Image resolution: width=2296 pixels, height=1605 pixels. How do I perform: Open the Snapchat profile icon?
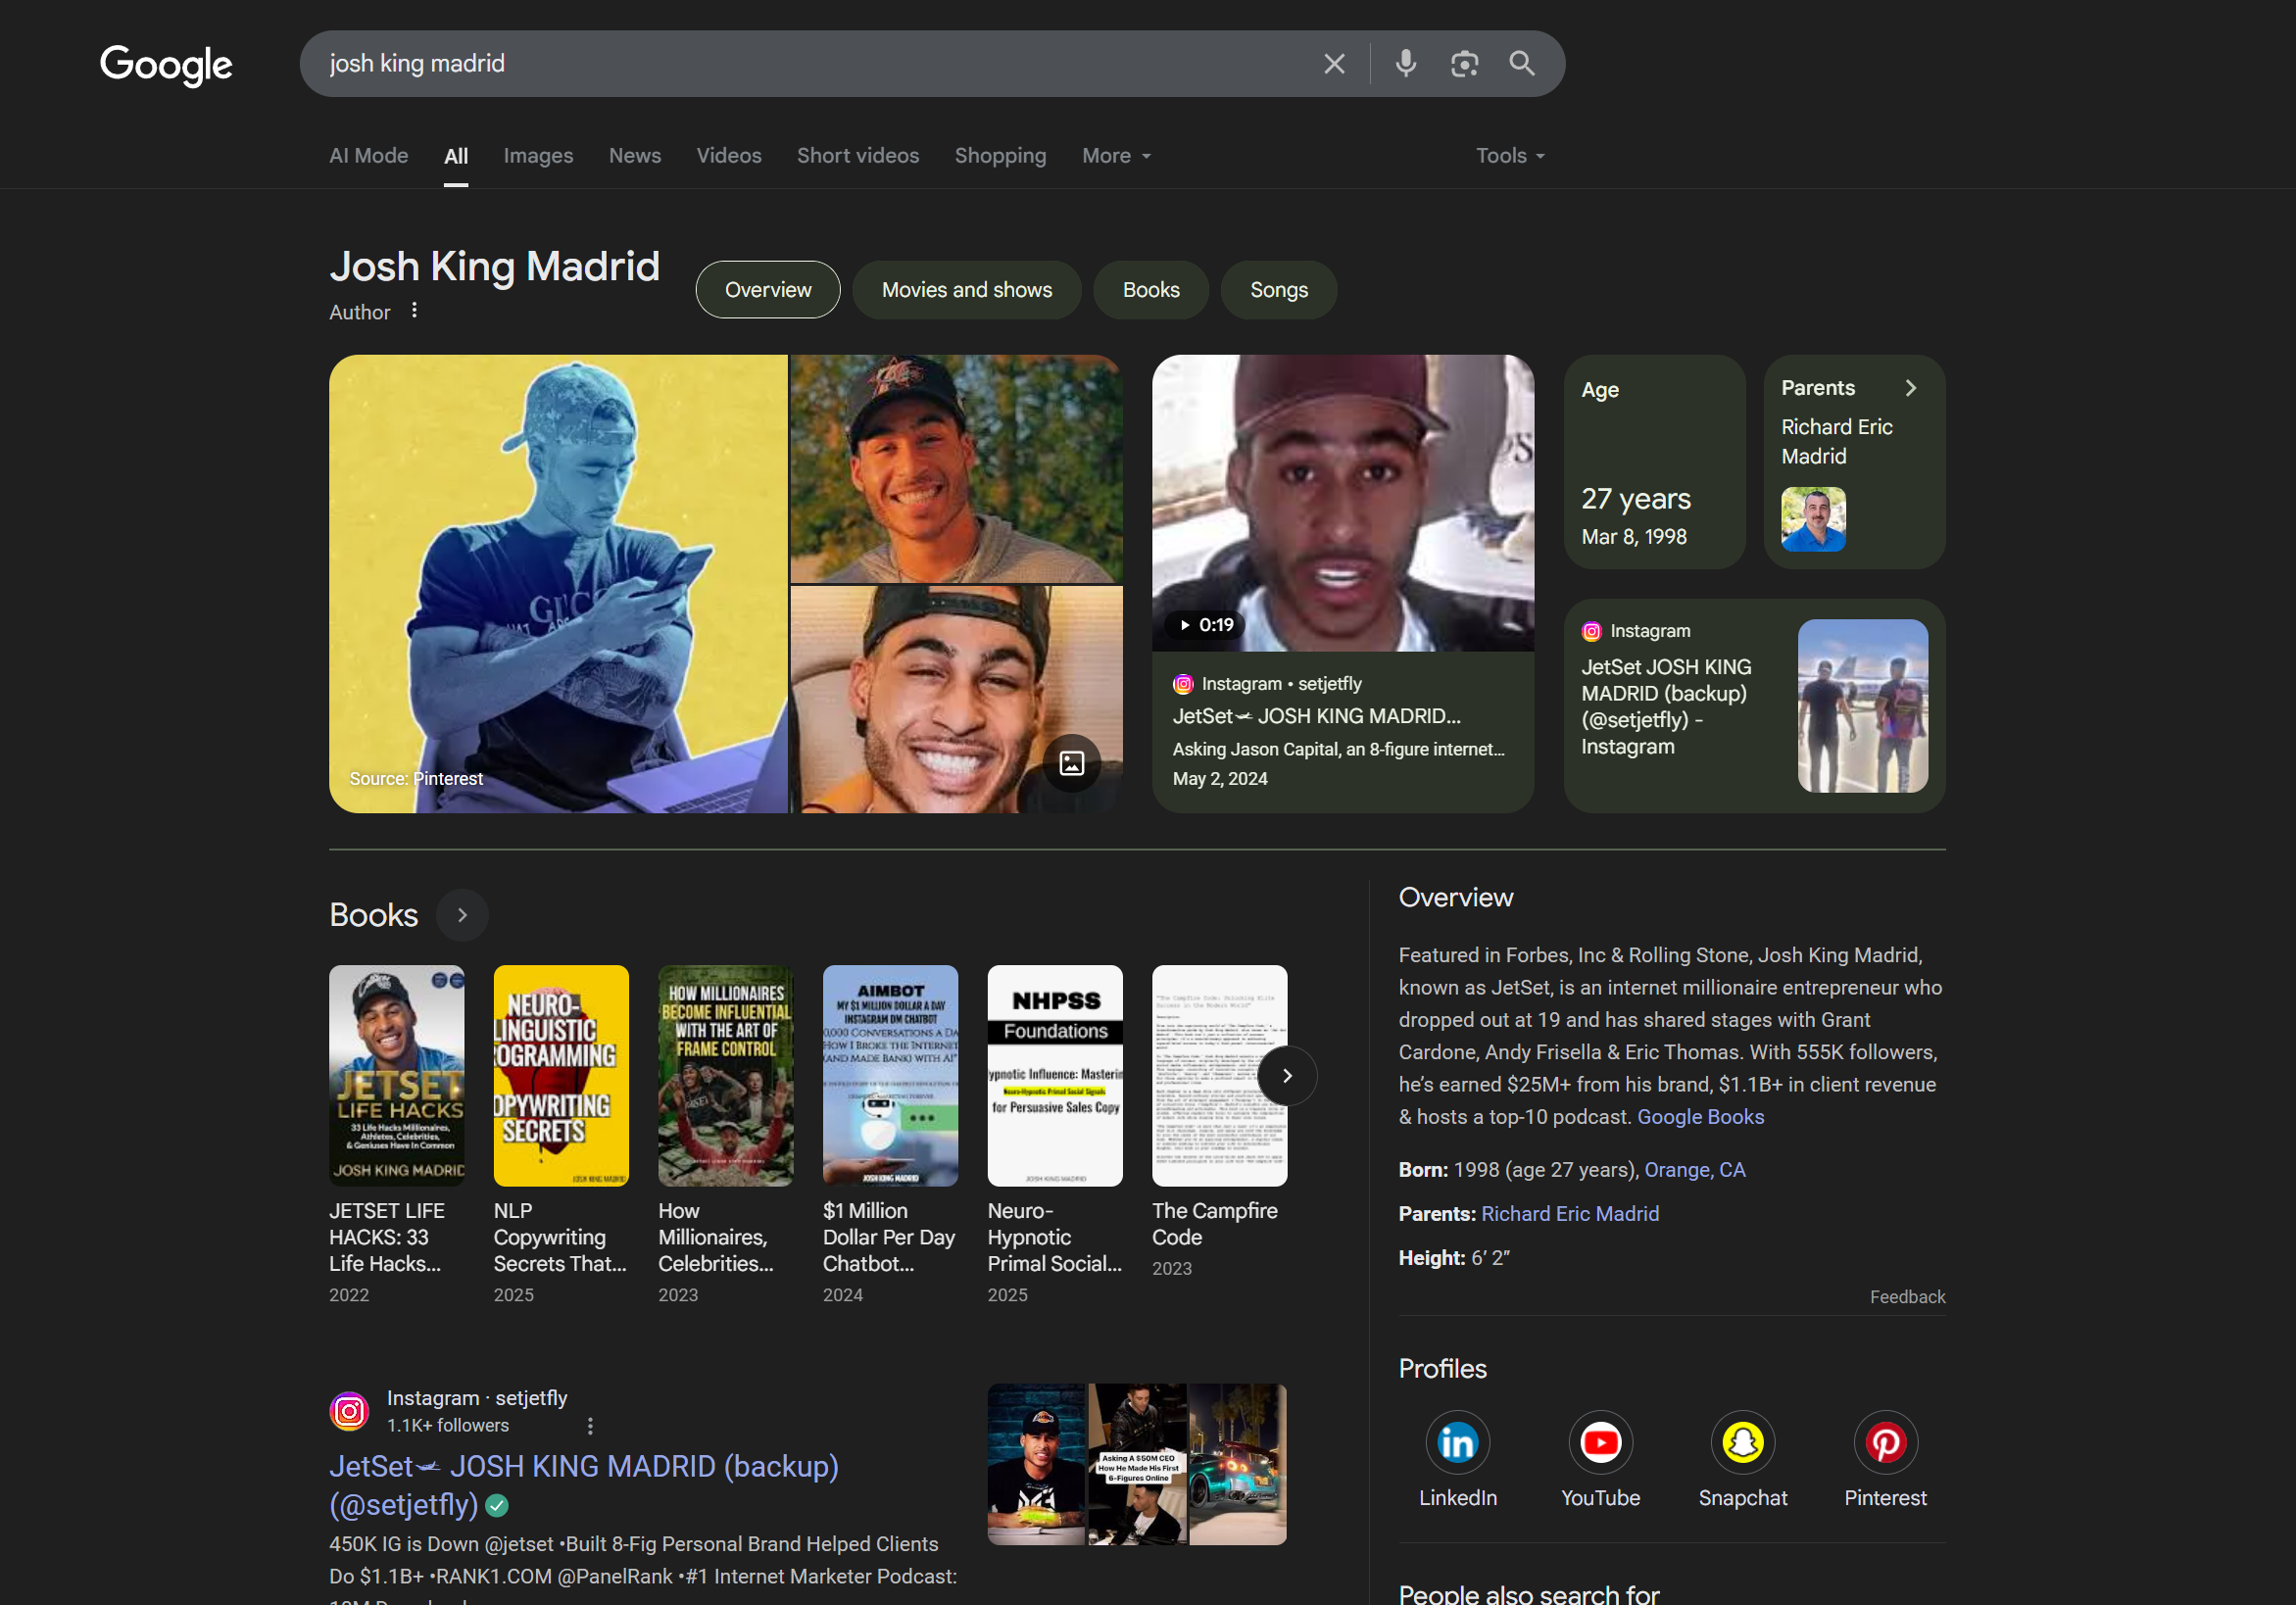(1742, 1442)
